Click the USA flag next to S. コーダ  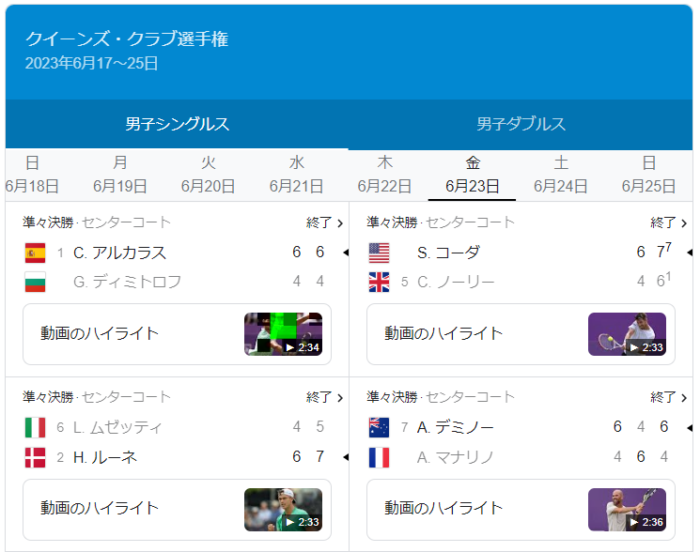[379, 252]
